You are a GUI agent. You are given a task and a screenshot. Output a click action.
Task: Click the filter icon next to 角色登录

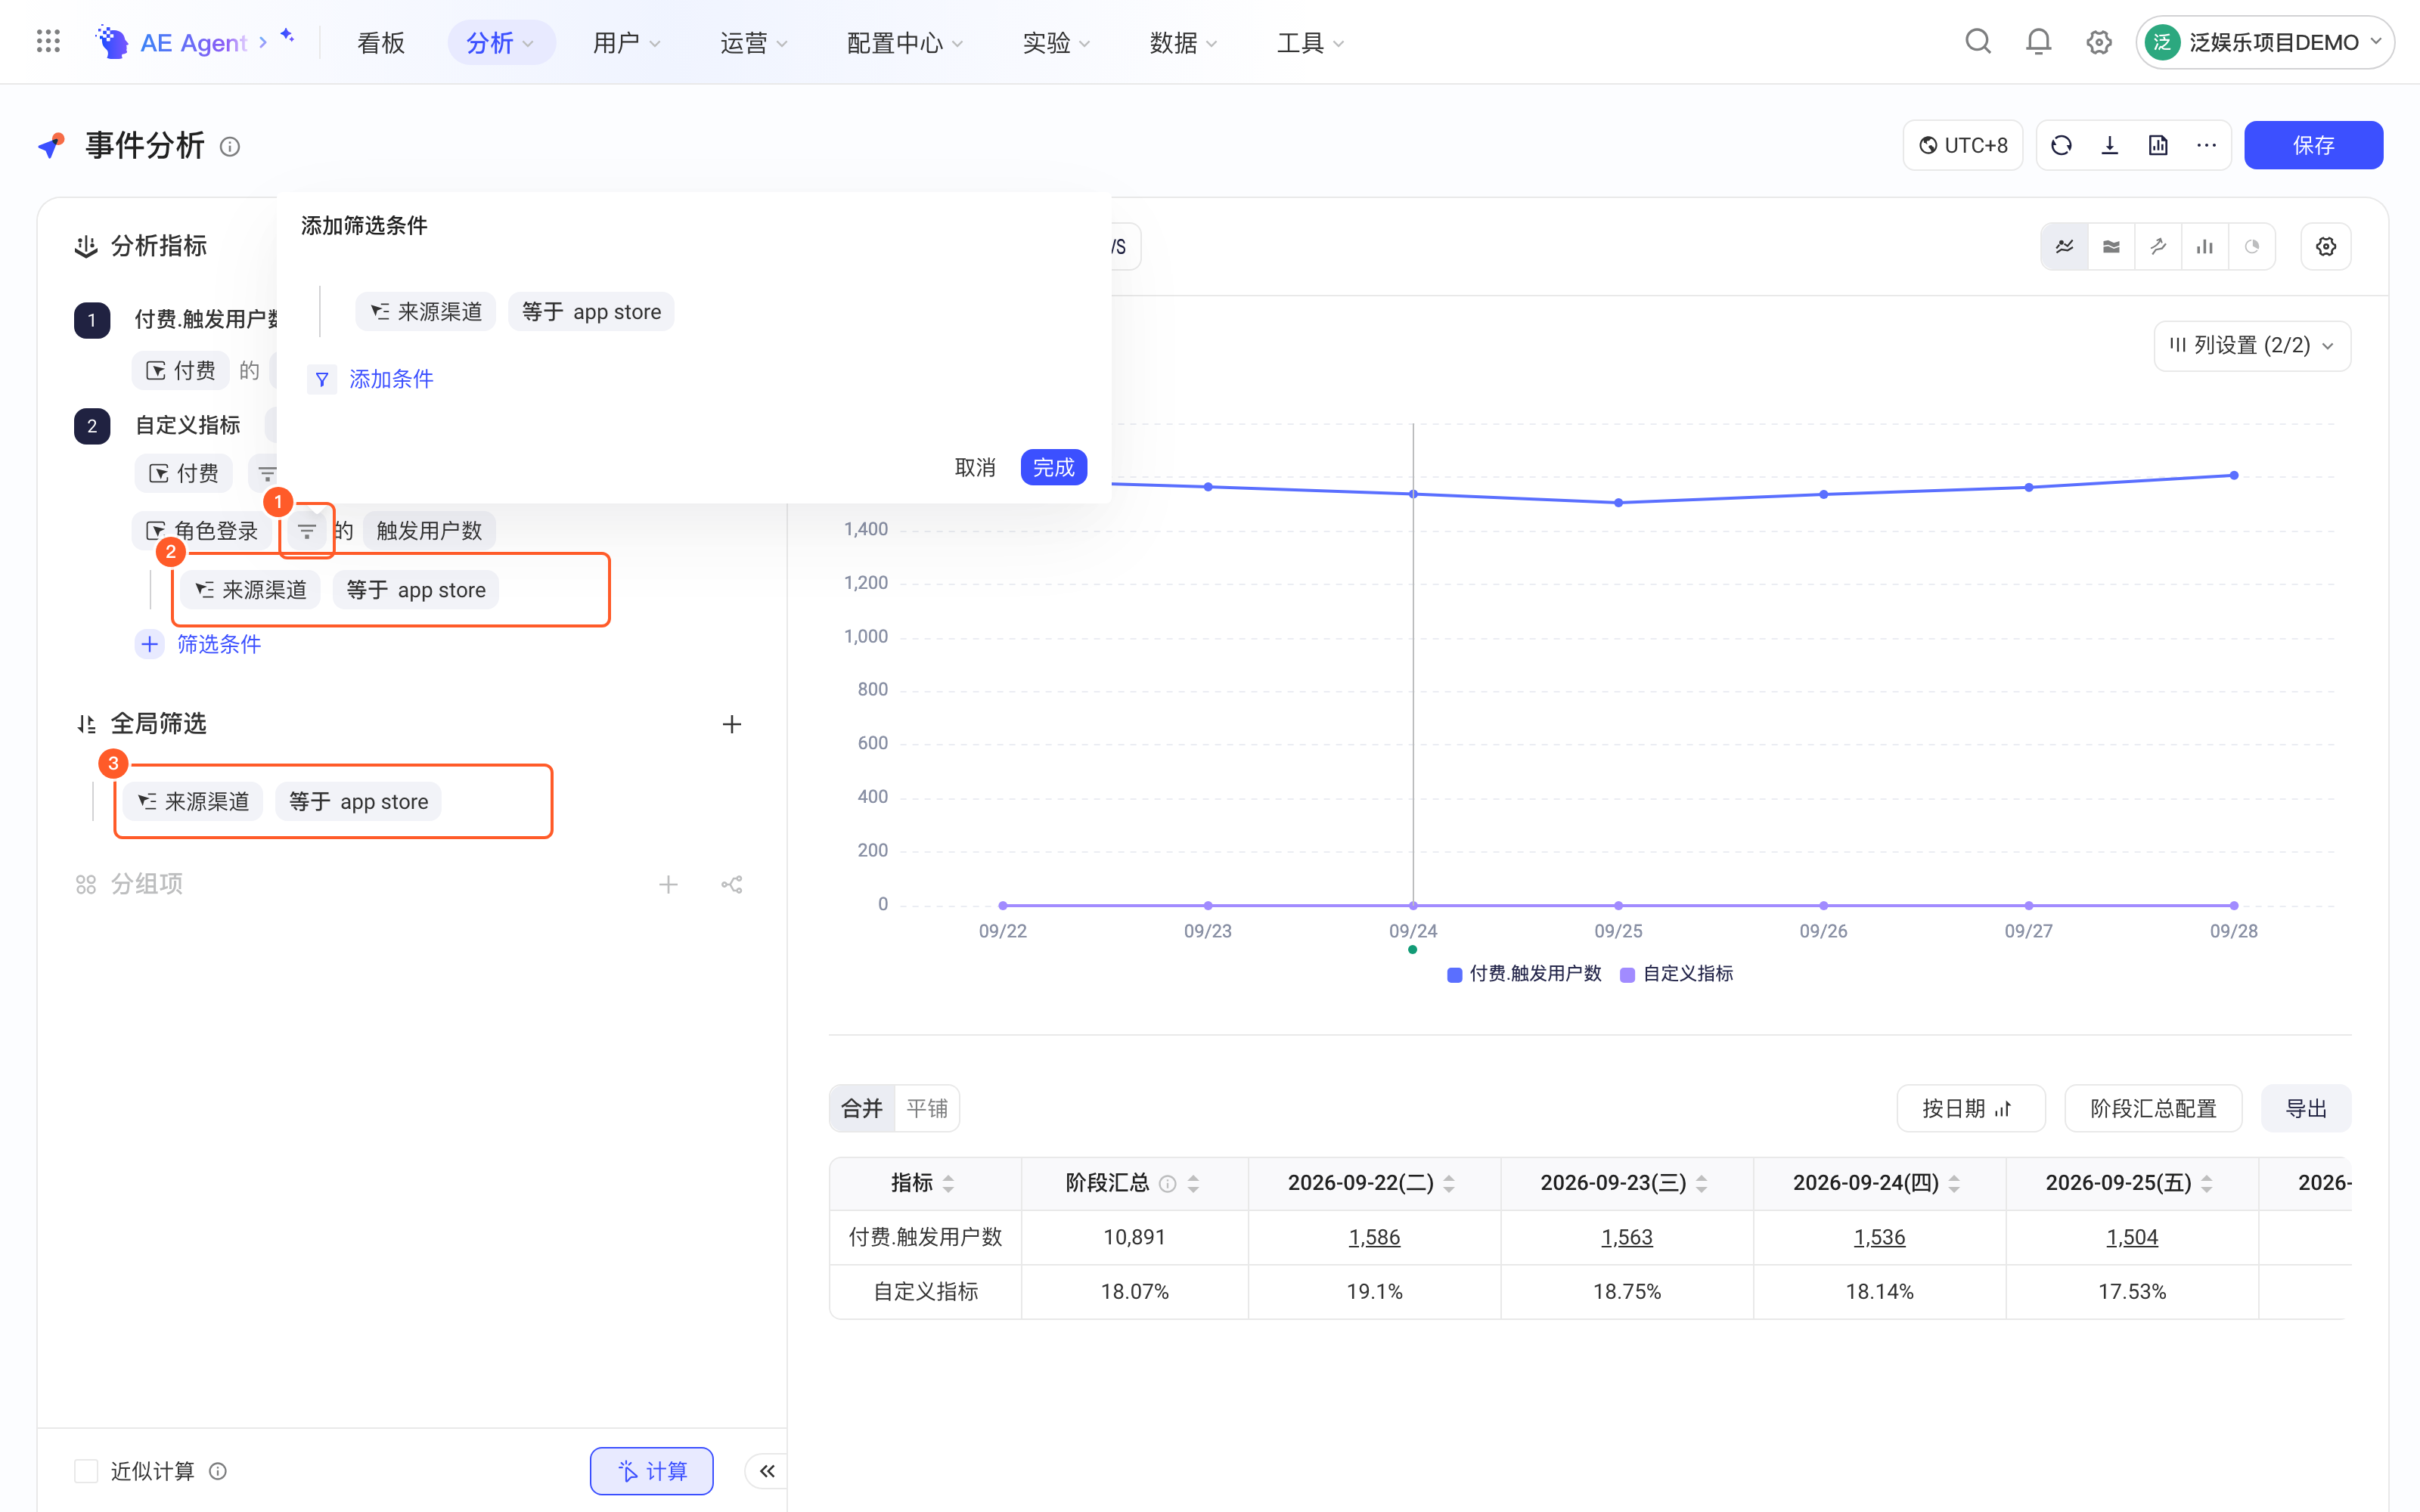click(x=307, y=531)
